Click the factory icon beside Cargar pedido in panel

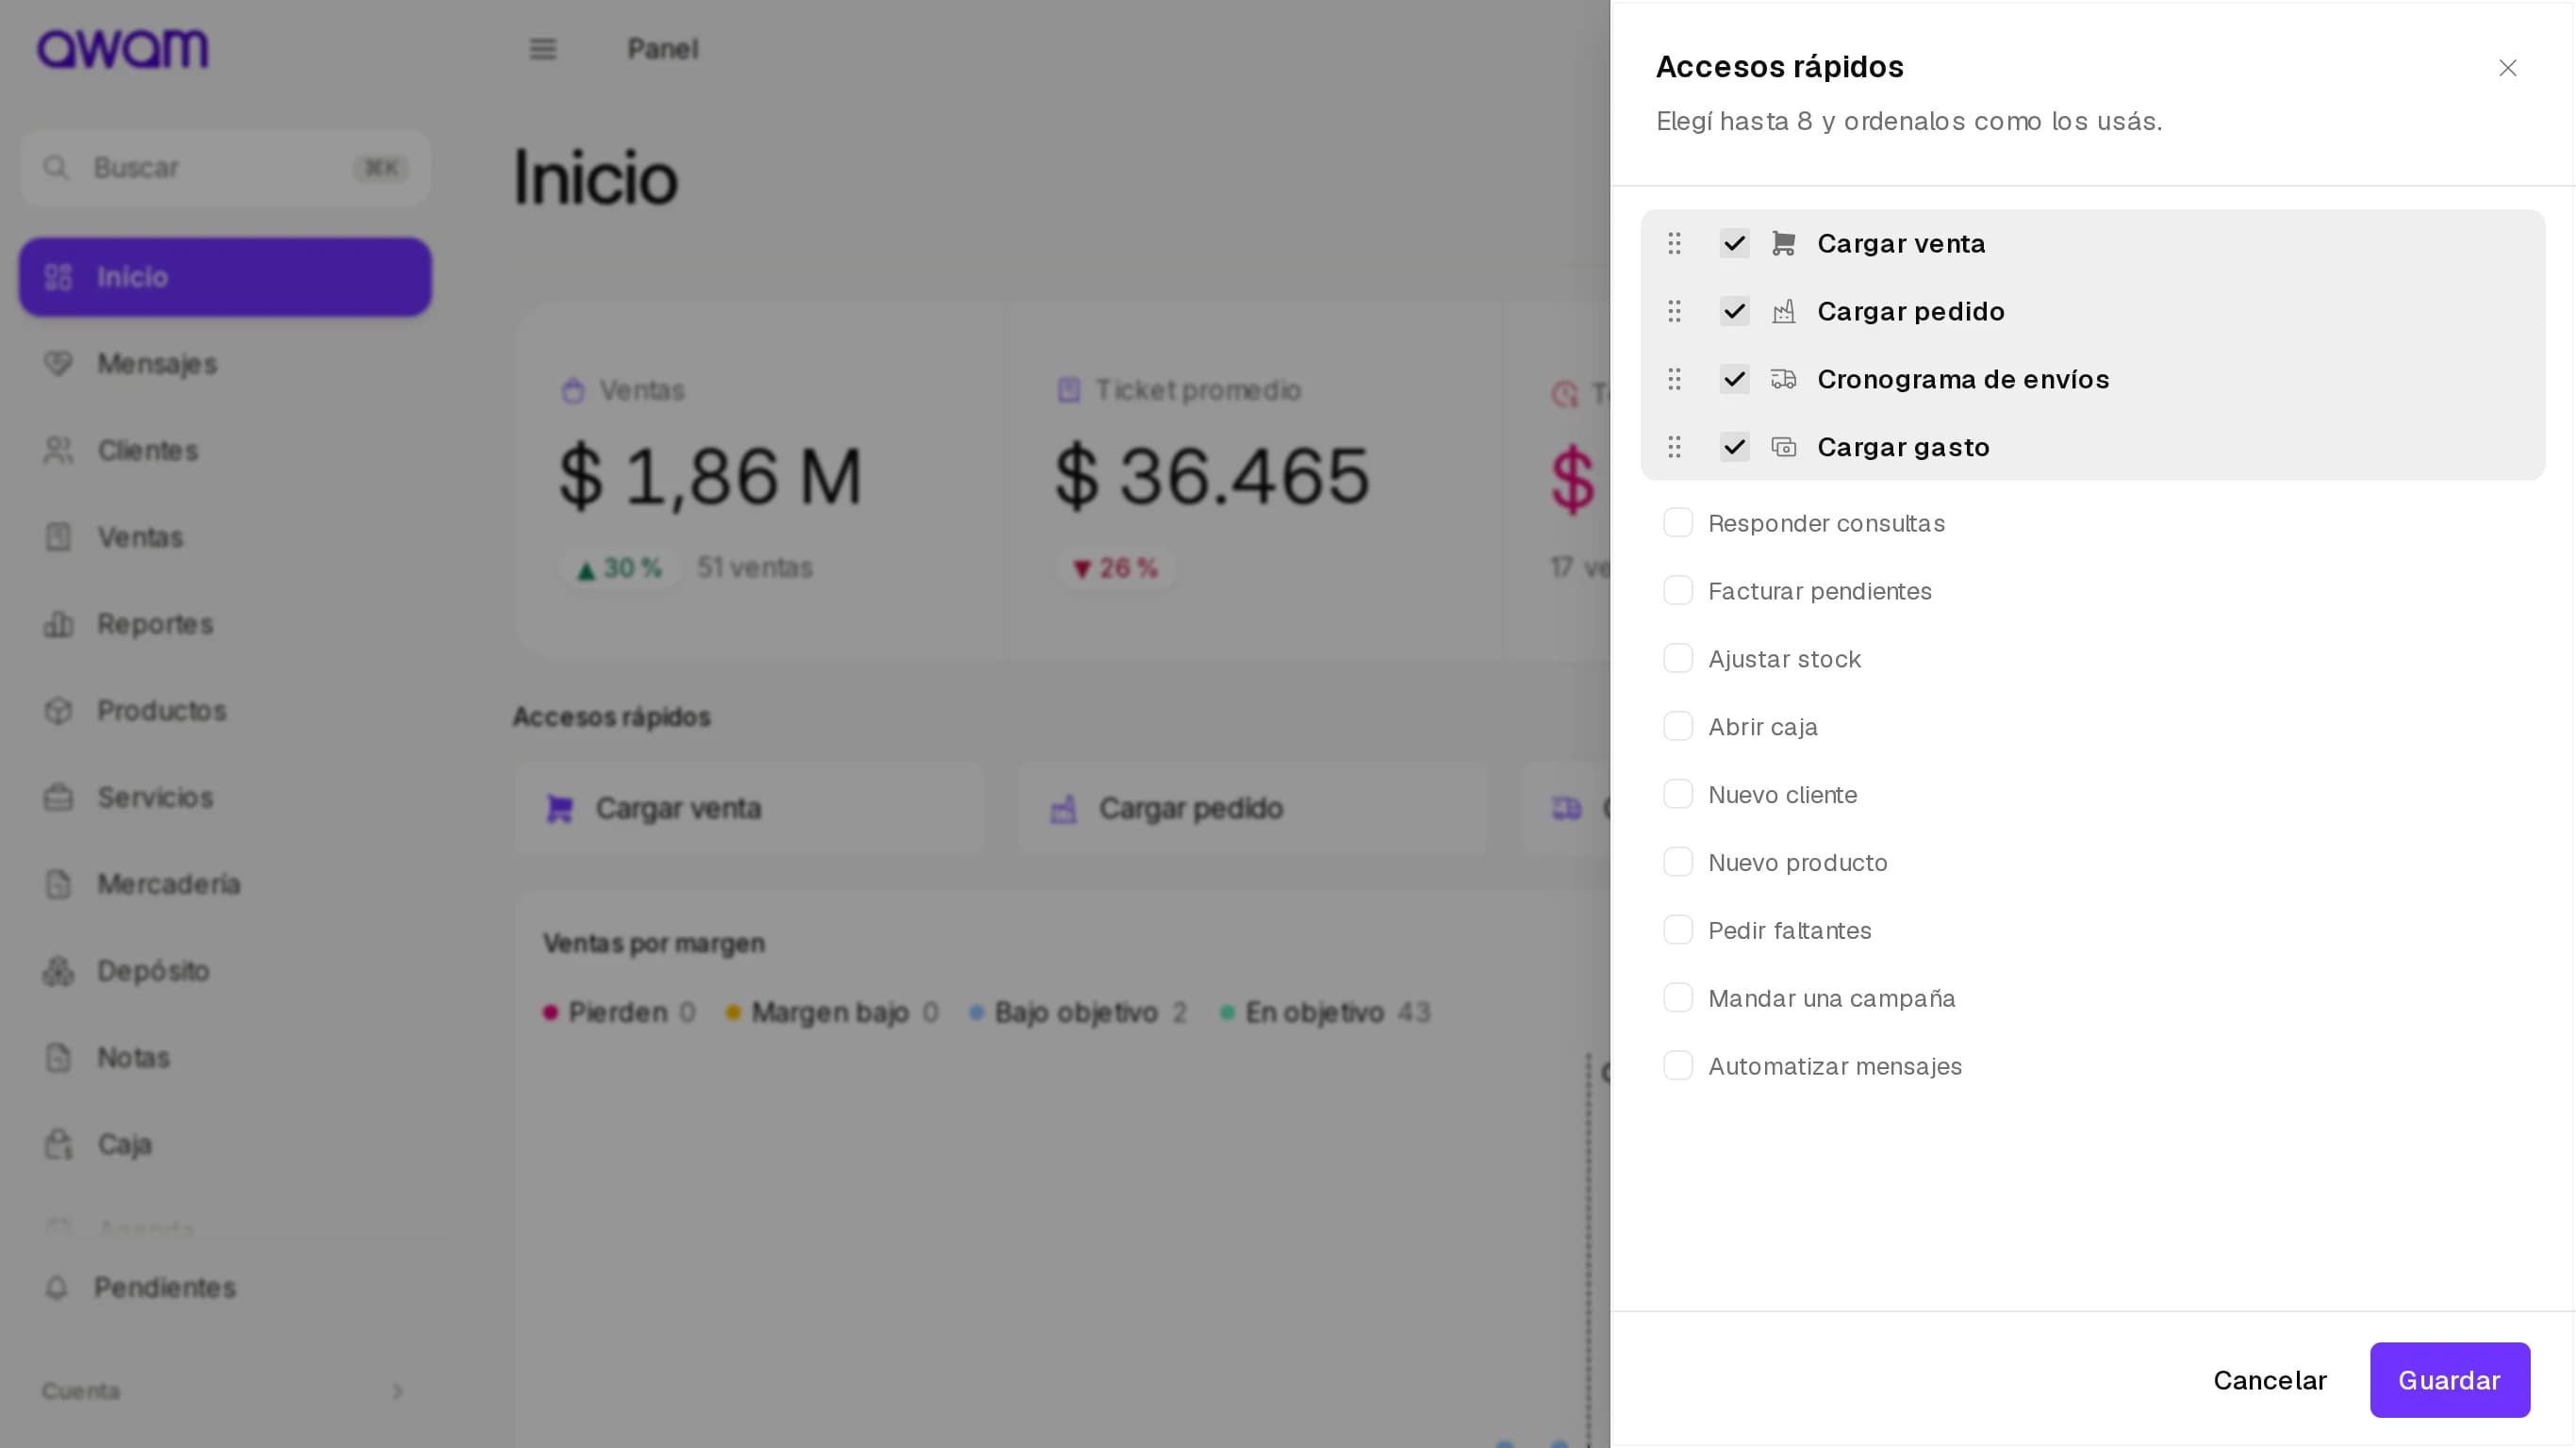pos(1784,311)
